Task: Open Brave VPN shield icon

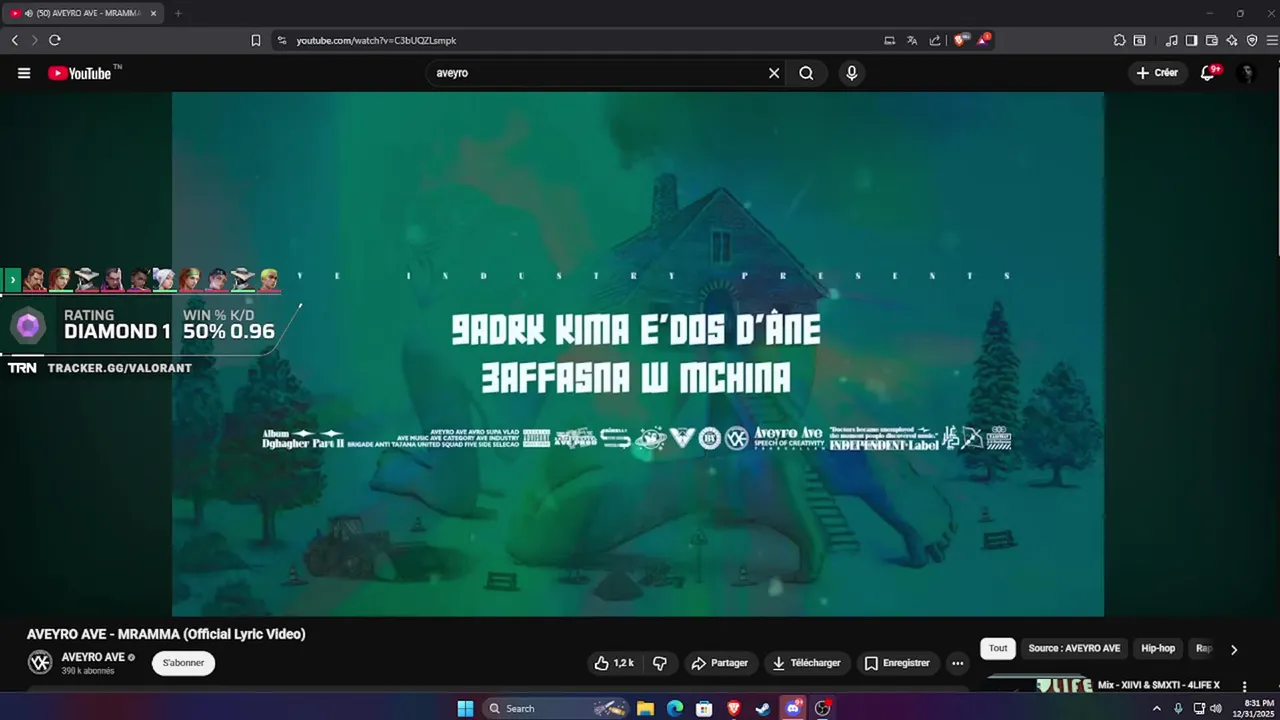Action: (1252, 40)
